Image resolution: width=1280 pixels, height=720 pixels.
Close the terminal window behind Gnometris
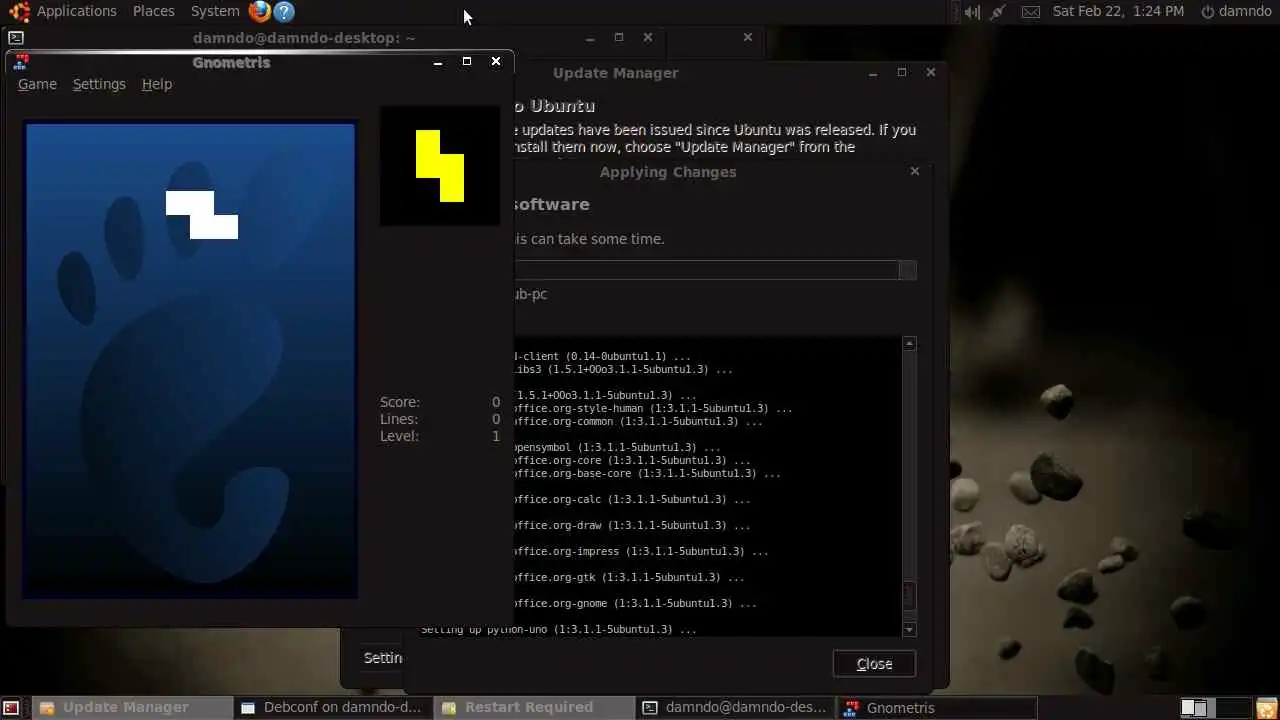coord(648,37)
